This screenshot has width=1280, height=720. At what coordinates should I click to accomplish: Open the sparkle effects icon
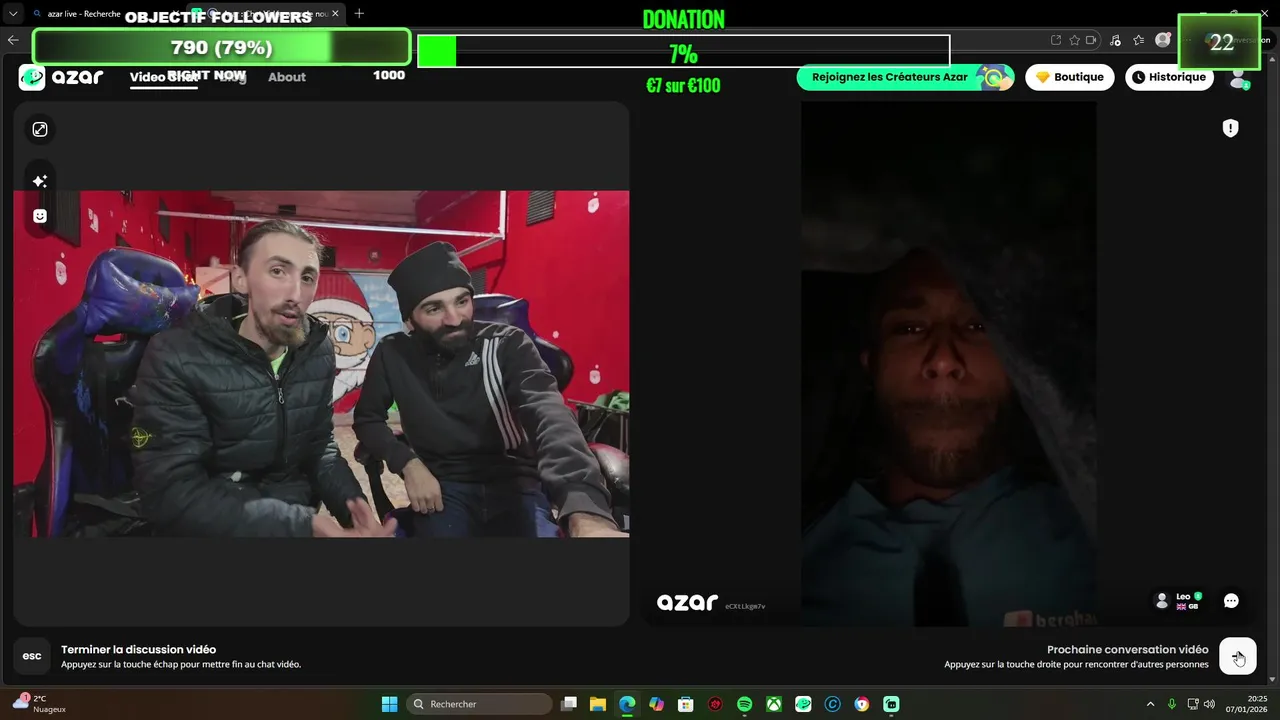[x=40, y=181]
